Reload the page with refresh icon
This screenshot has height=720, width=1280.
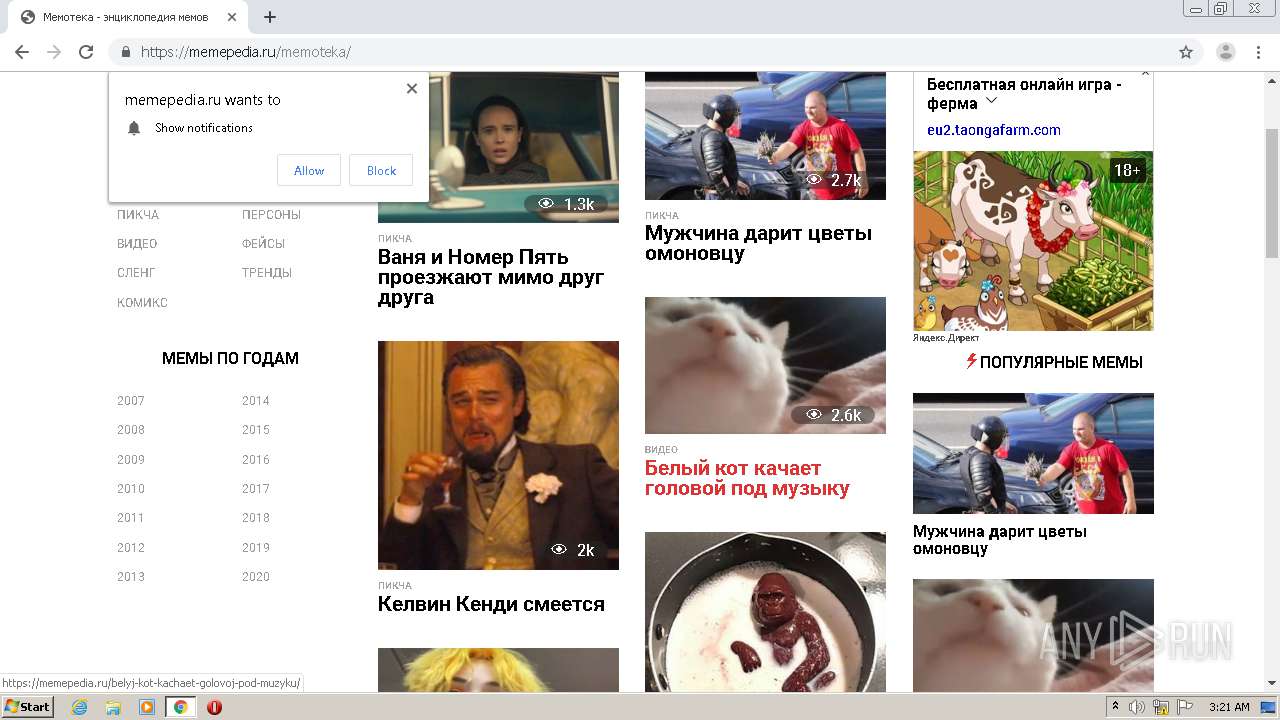click(86, 52)
